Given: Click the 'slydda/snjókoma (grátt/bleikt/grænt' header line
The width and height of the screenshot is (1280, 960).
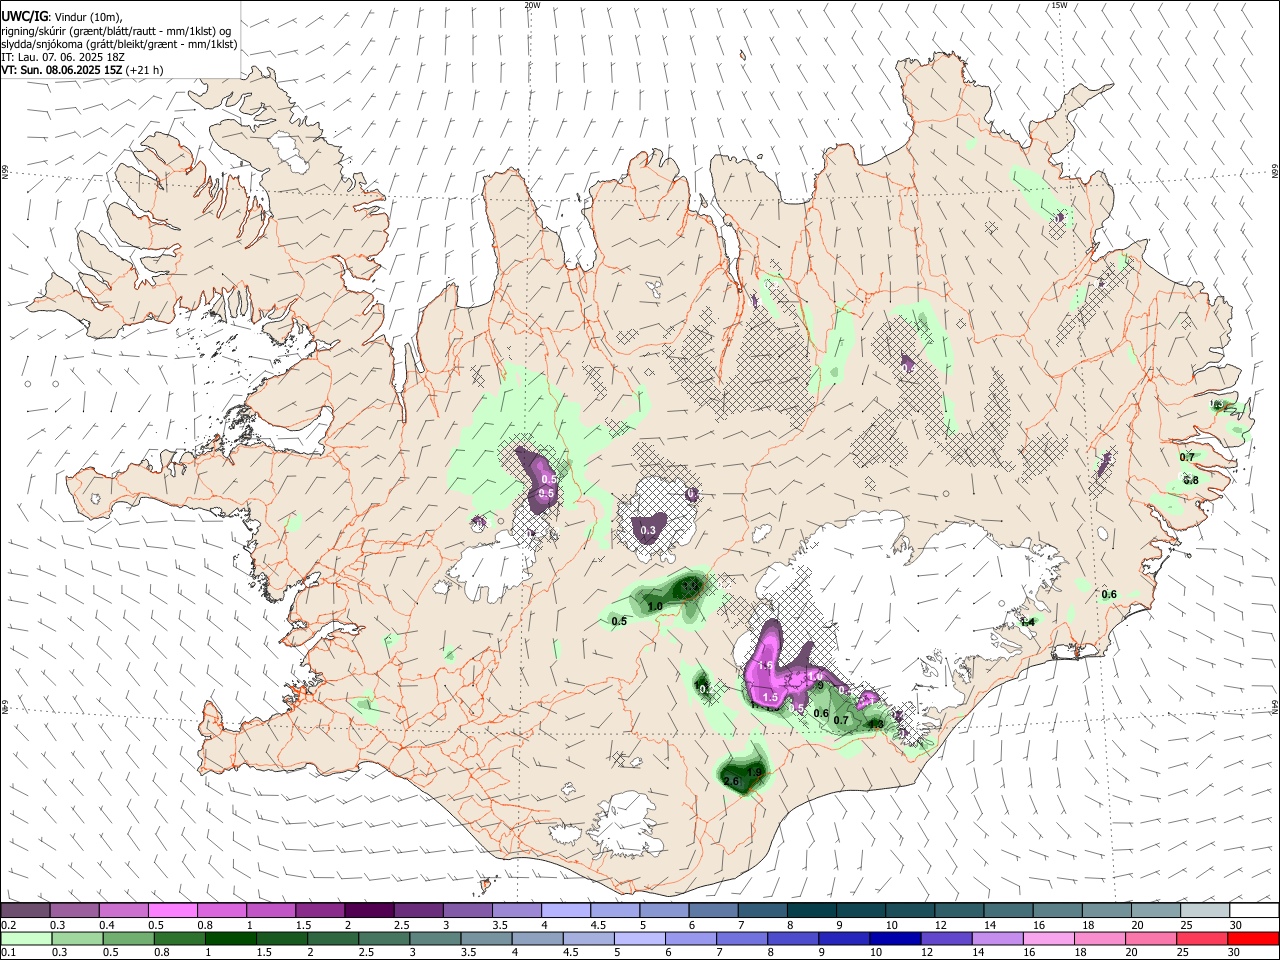Looking at the screenshot, I should point(119,44).
